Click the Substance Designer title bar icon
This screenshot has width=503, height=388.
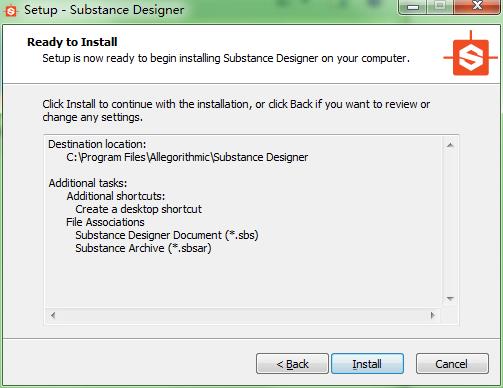coord(11,11)
